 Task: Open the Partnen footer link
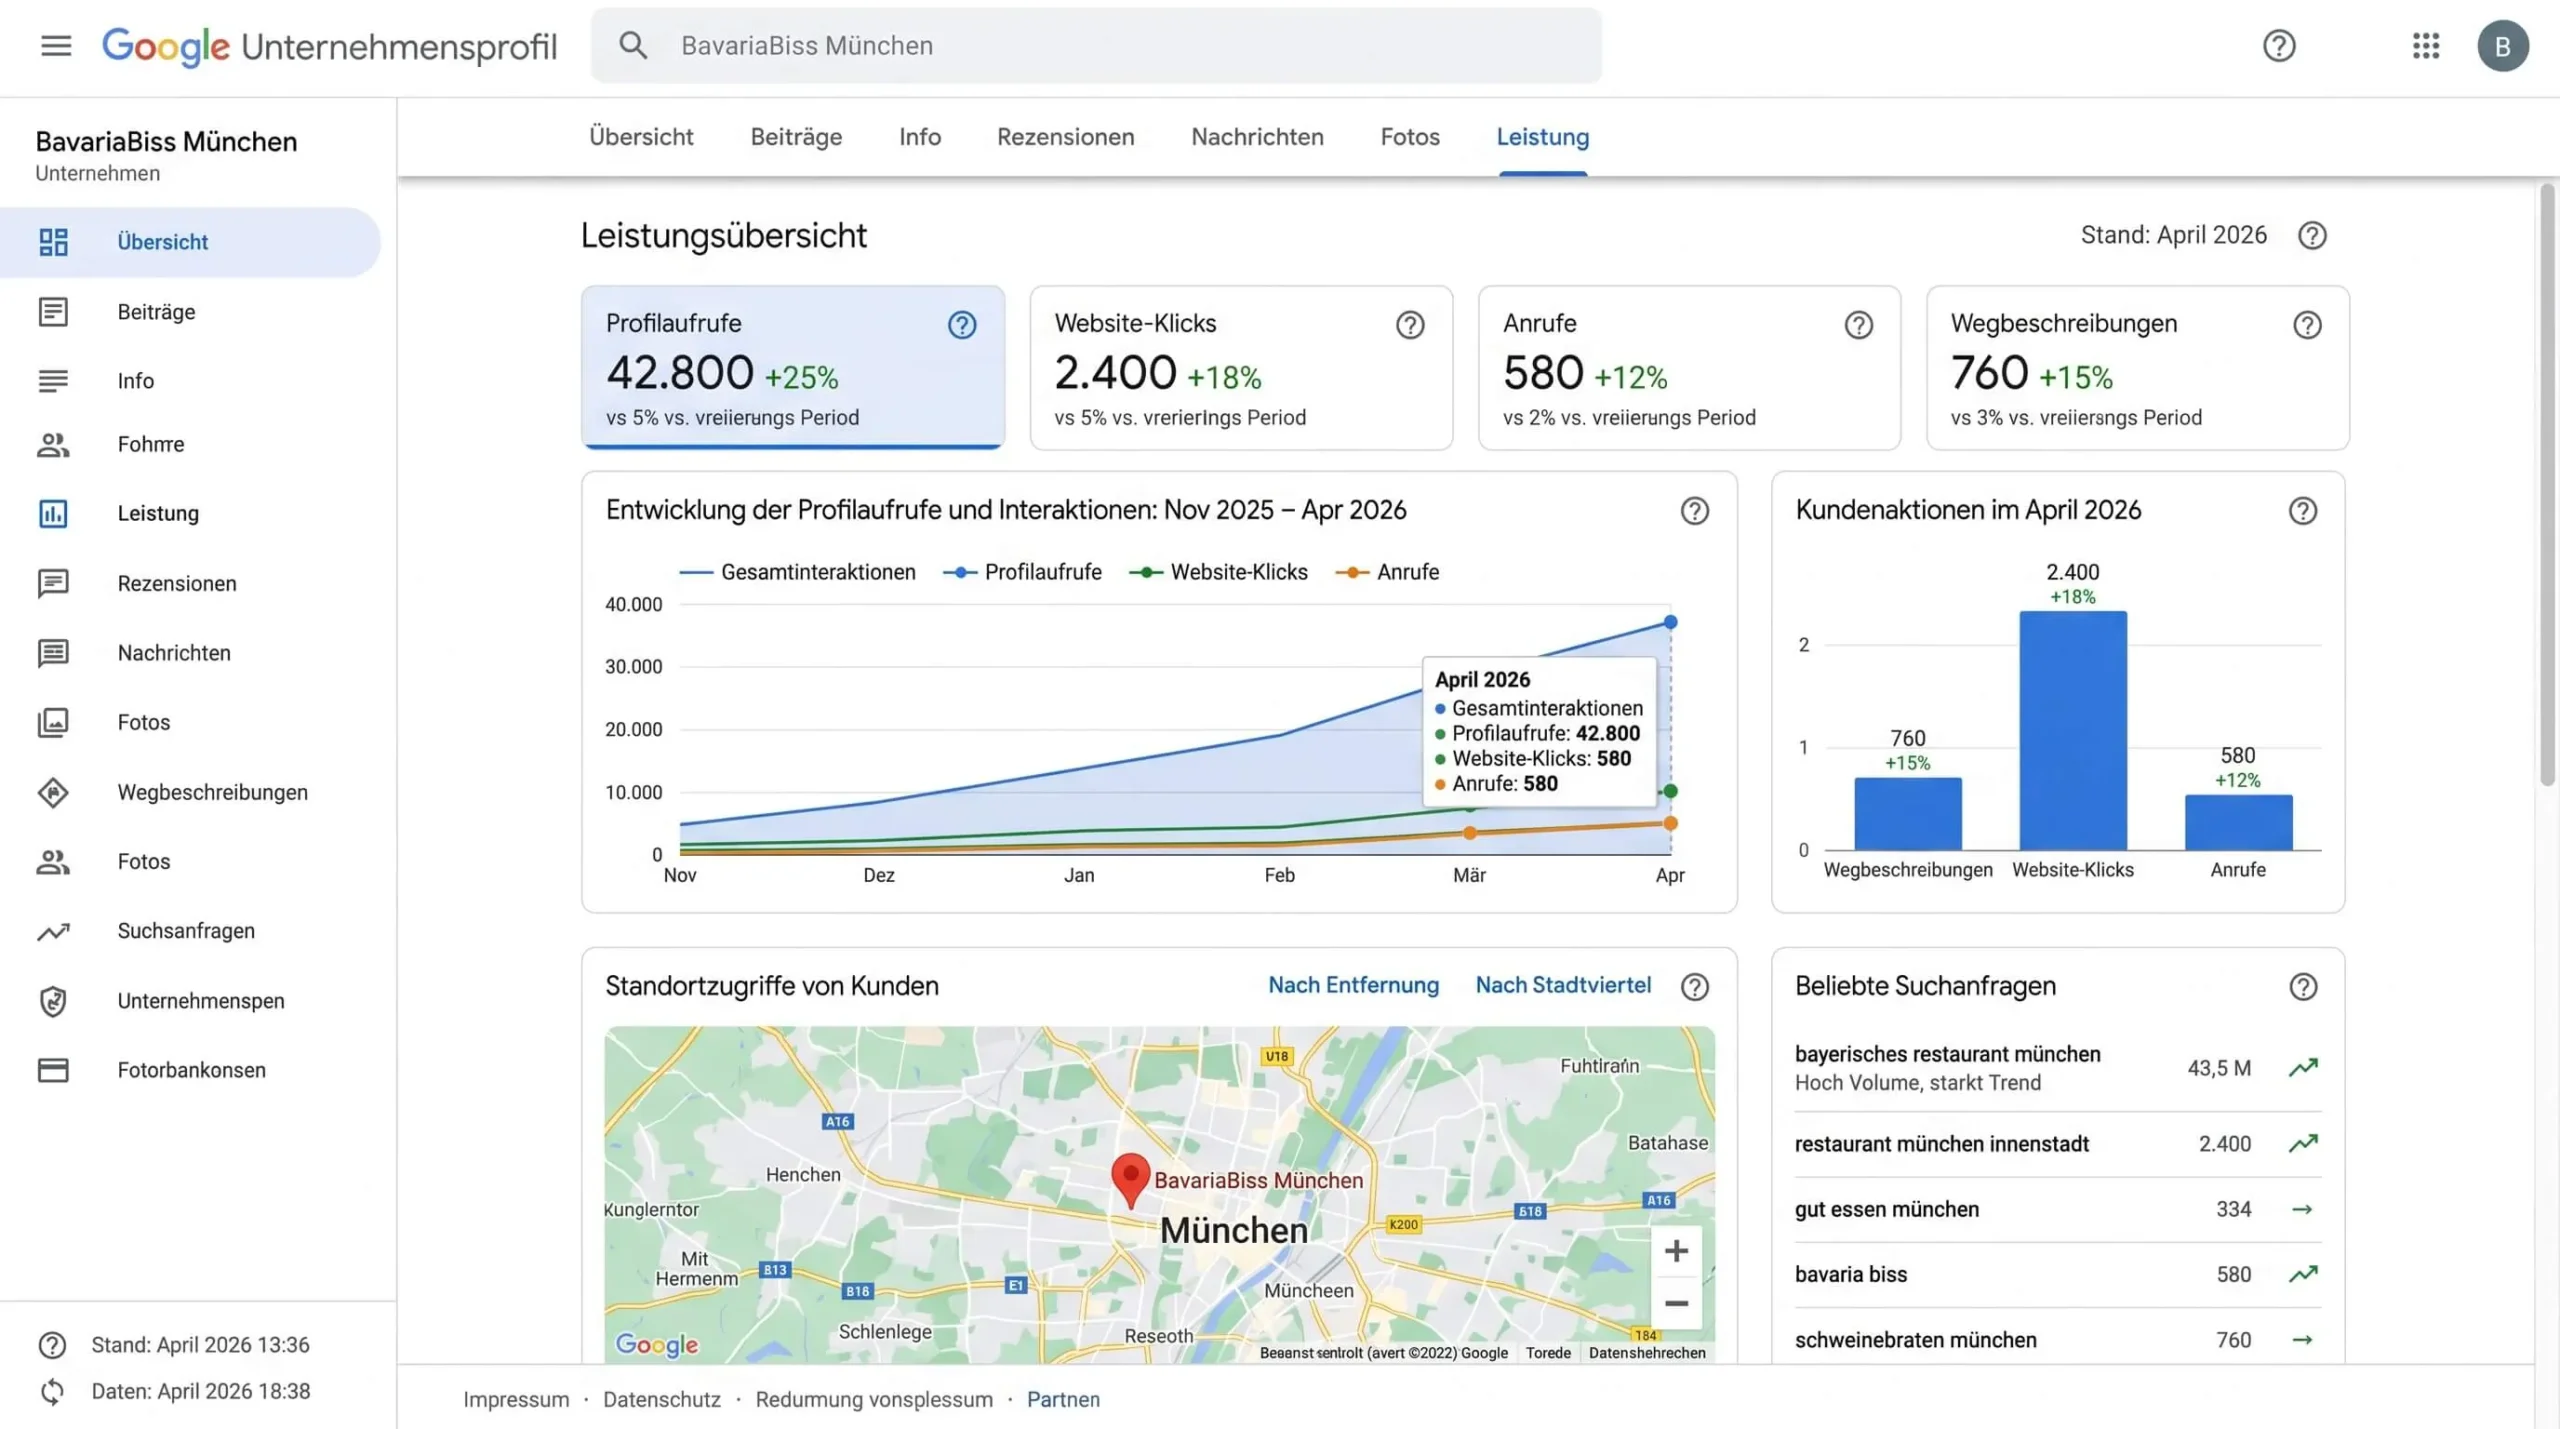pyautogui.click(x=1063, y=1399)
